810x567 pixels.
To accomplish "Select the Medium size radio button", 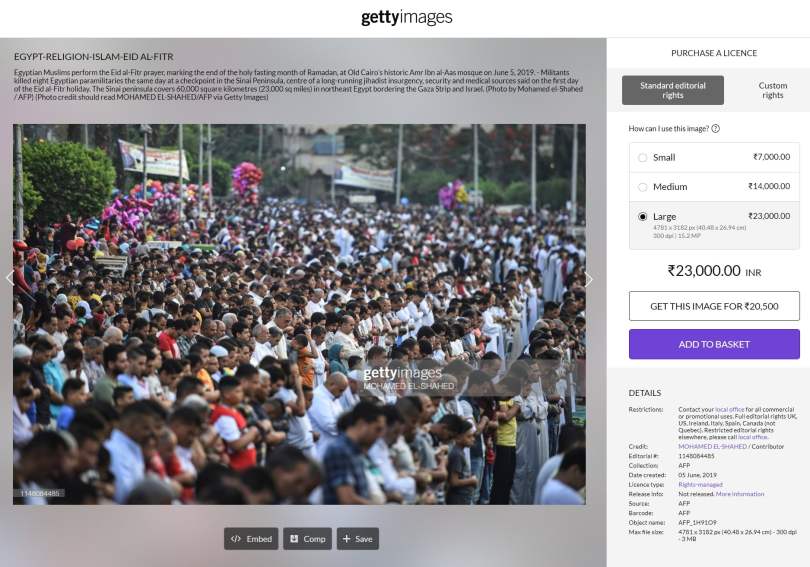I will (x=643, y=187).
